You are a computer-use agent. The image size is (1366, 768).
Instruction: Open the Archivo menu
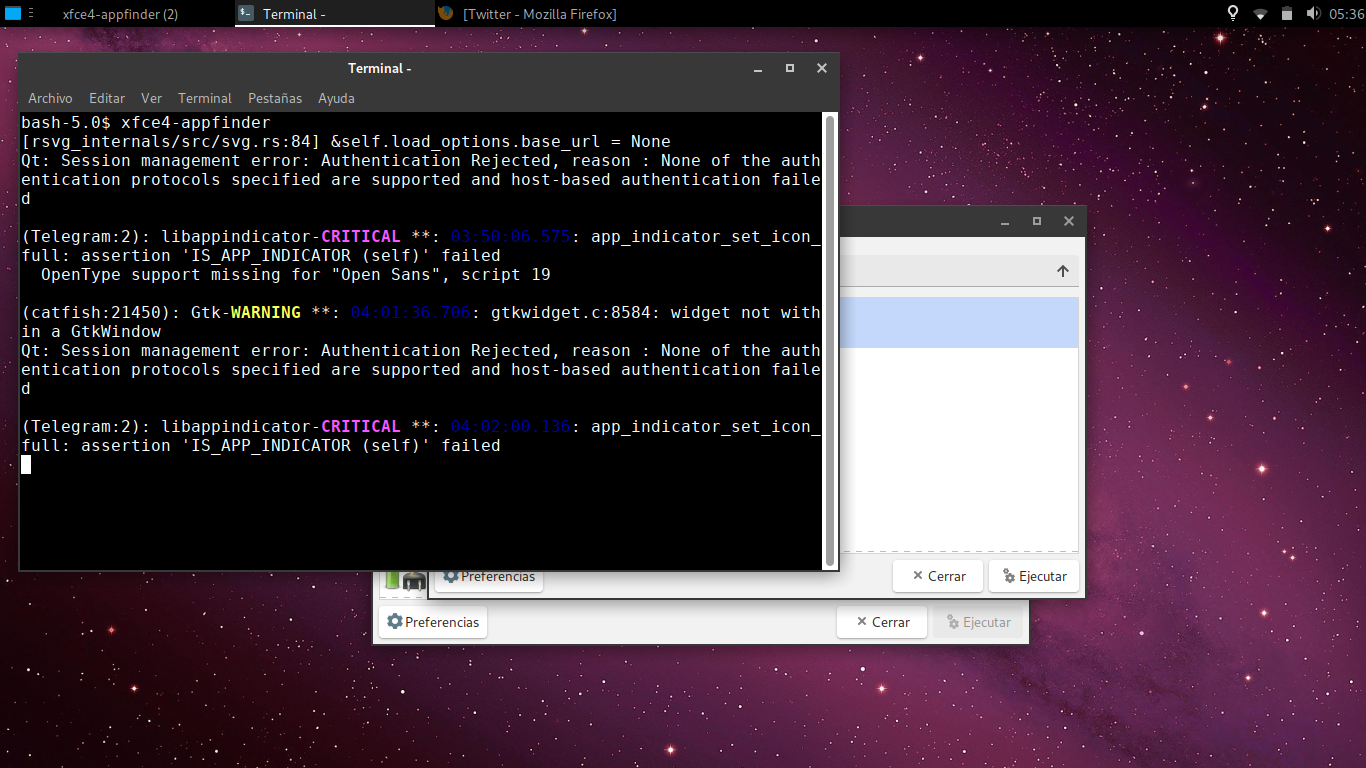50,98
